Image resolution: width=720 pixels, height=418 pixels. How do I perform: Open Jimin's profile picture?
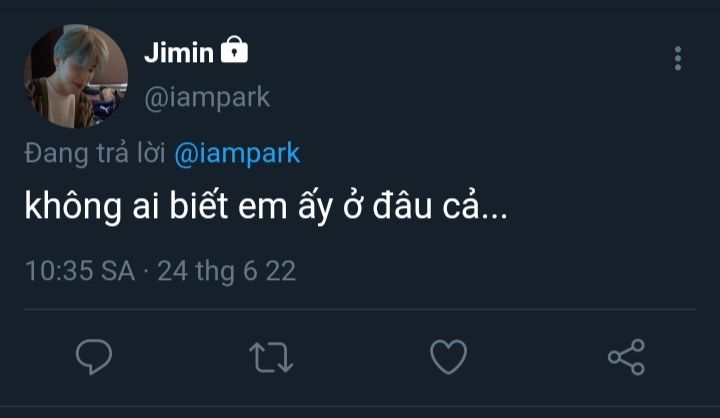pyautogui.click(x=76, y=77)
